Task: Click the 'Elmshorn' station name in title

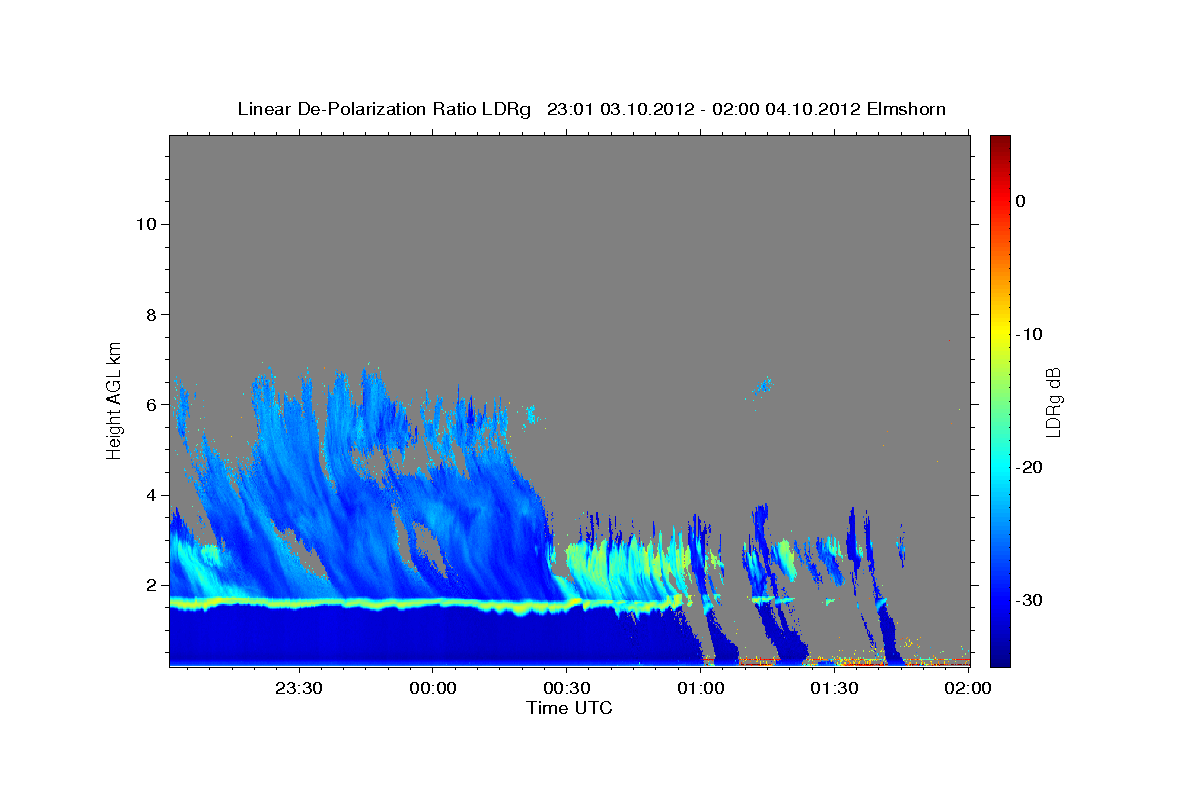Action: pyautogui.click(x=907, y=108)
